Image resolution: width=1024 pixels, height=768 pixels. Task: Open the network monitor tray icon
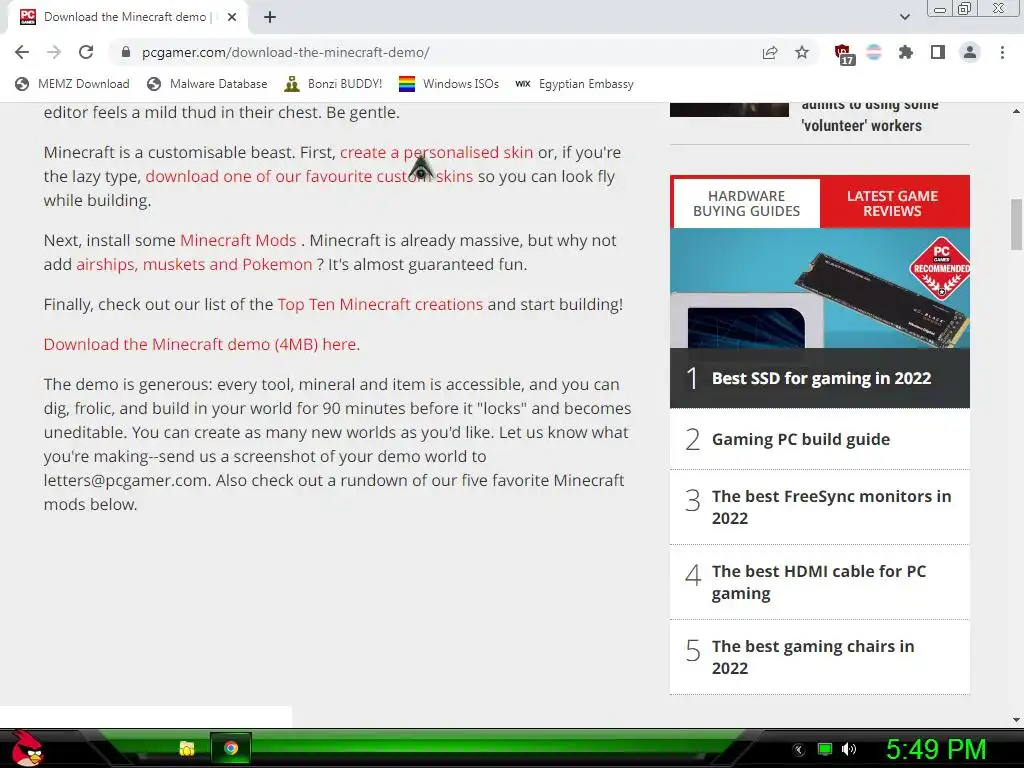coord(825,749)
